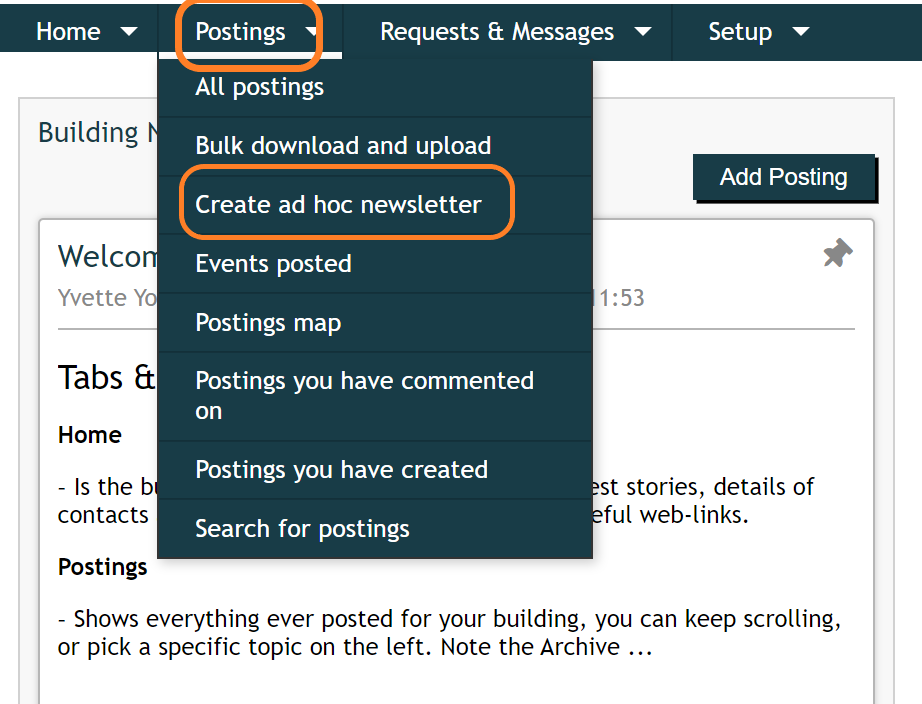Open the Setup navigation menu
This screenshot has height=704, width=922.
[741, 31]
